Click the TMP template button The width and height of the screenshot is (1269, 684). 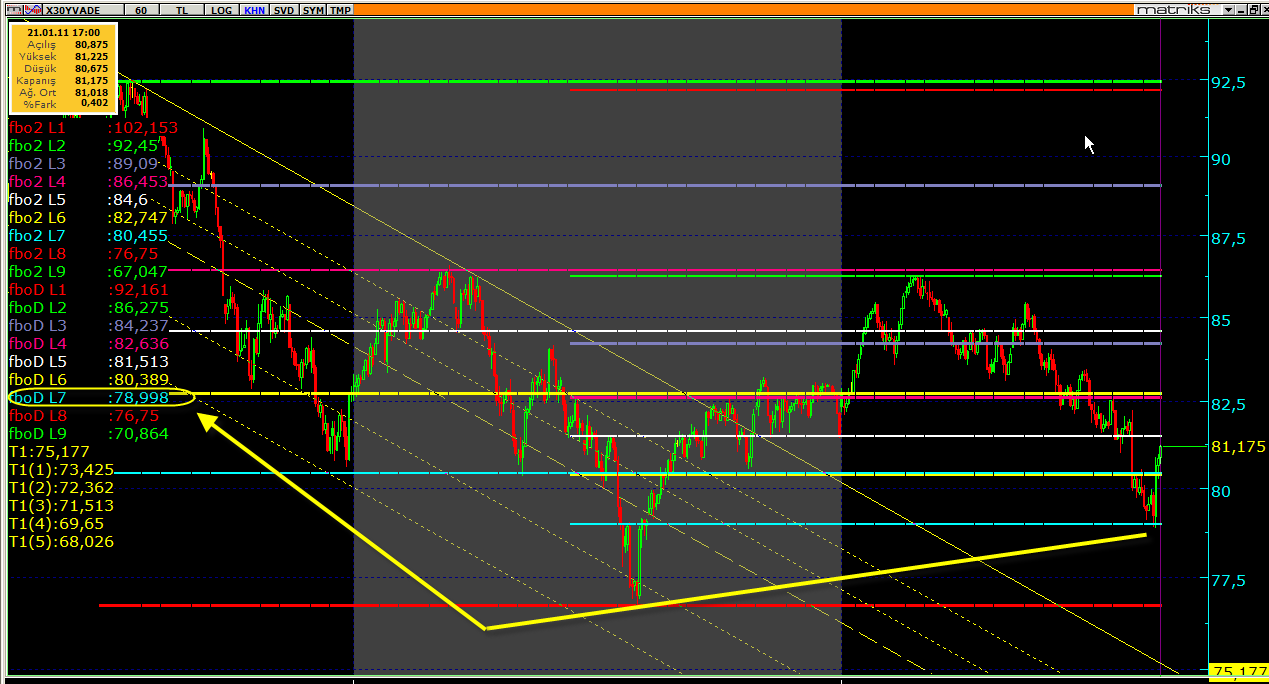341,9
